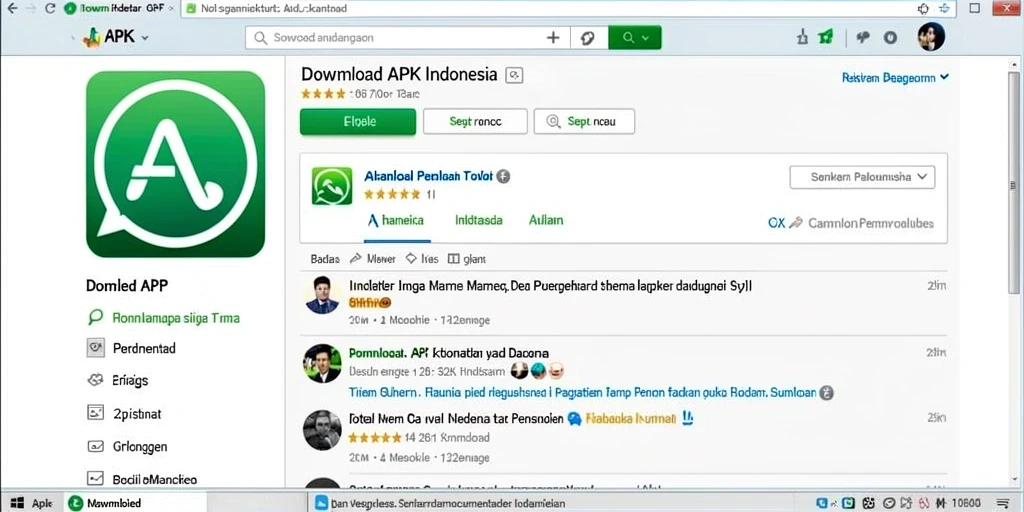Click the plus icon in search field
1024x512 pixels.
point(552,38)
